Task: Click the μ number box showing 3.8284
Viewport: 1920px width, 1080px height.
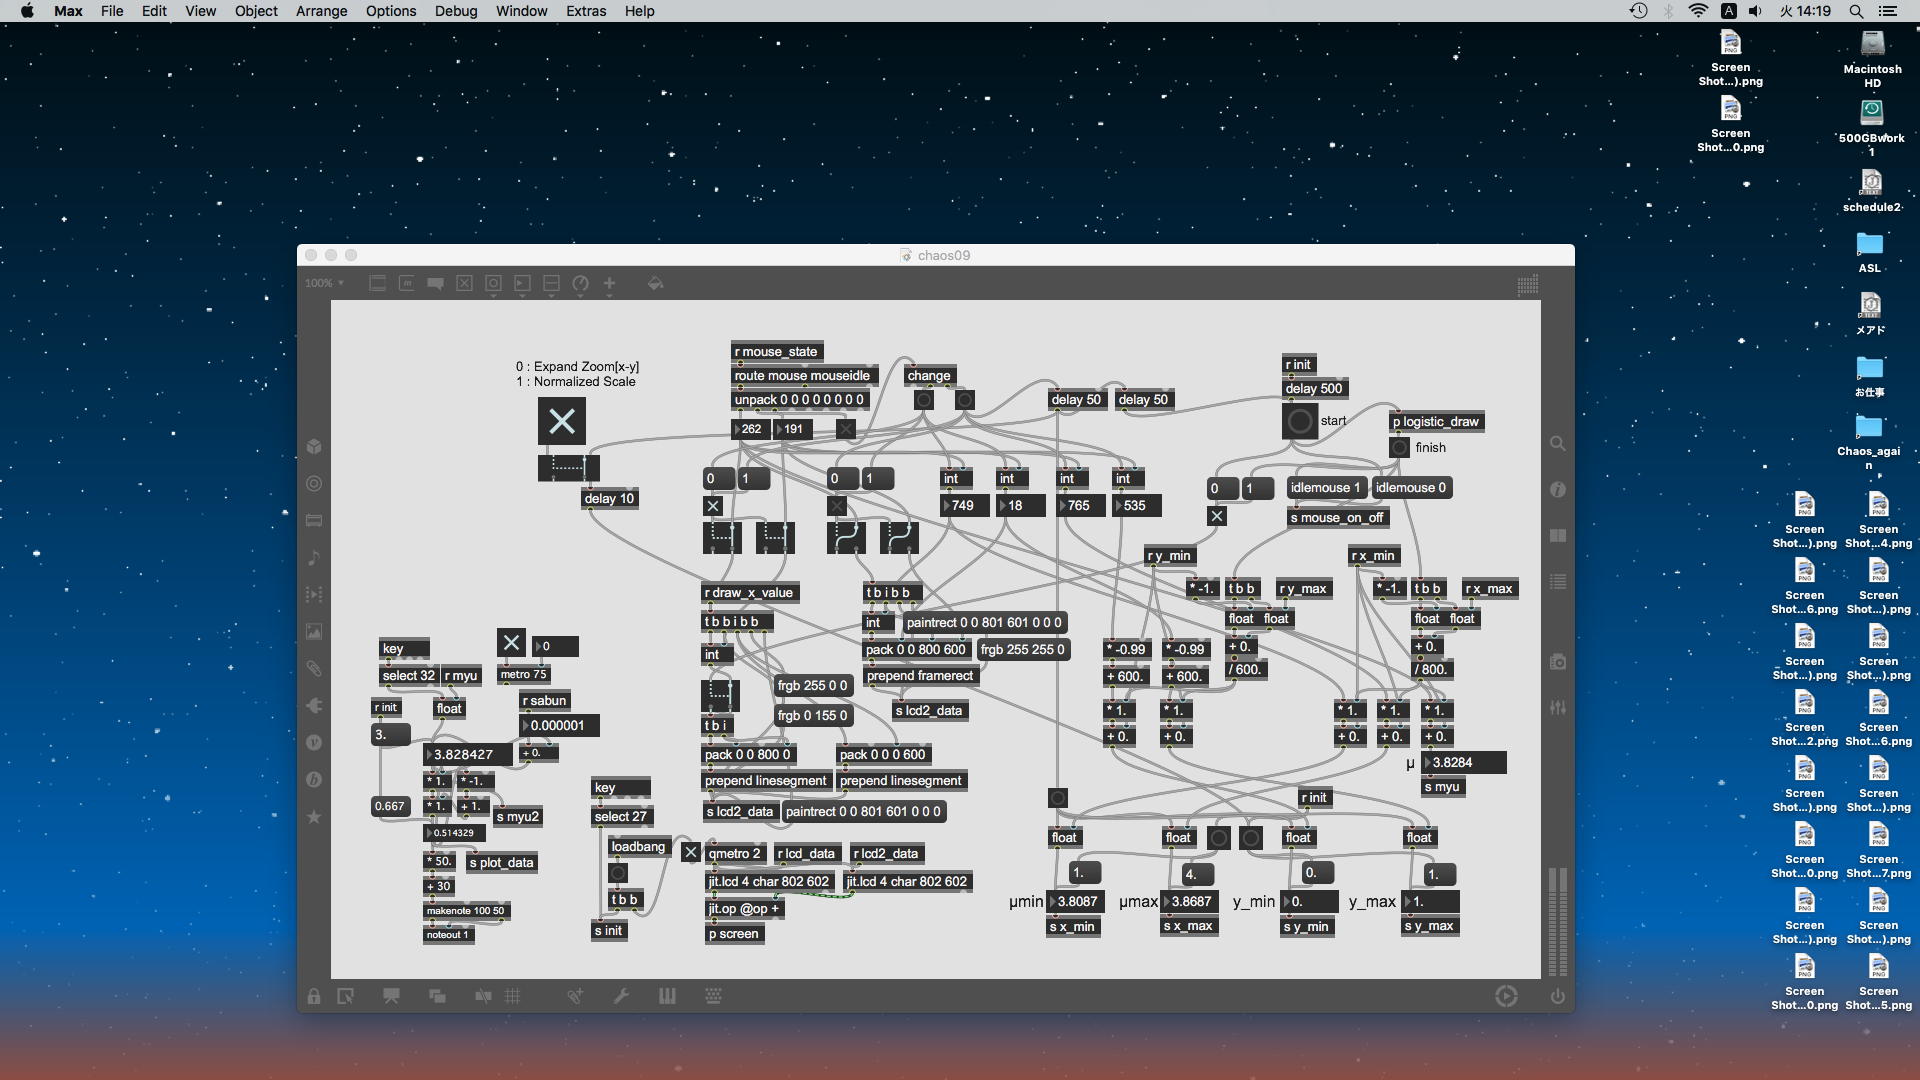Action: [1463, 762]
